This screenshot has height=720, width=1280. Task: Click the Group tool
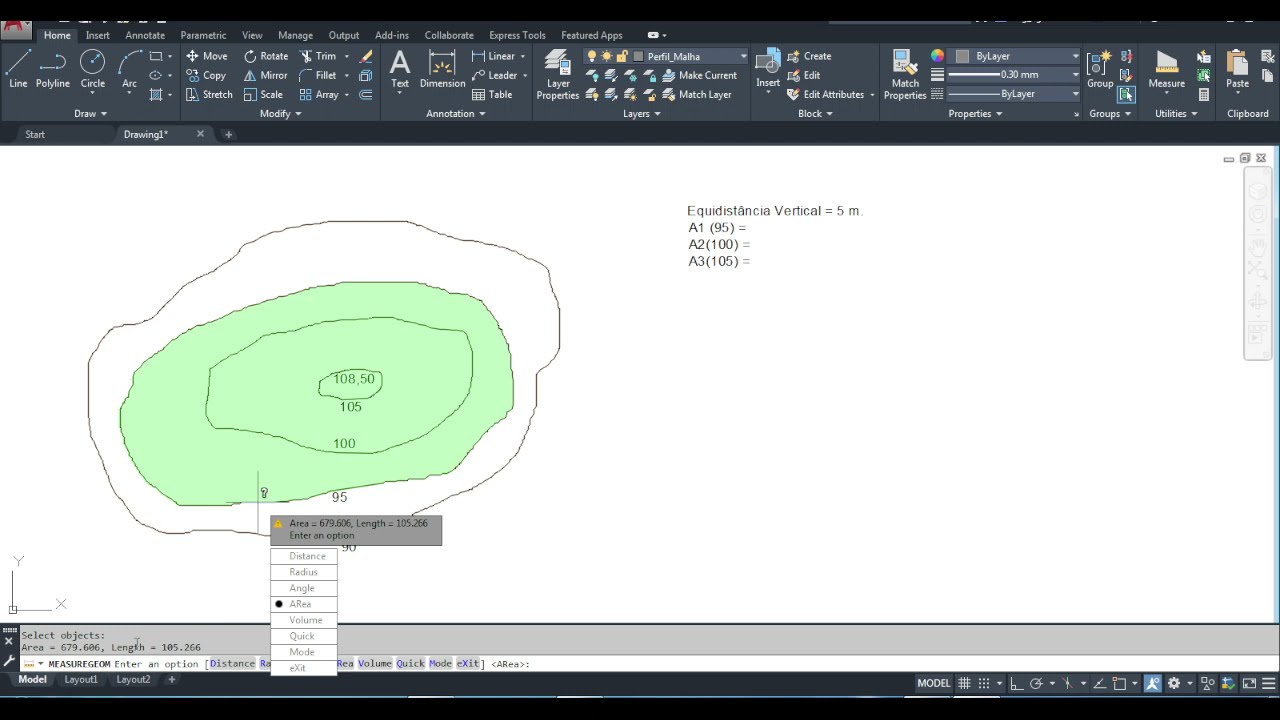pyautogui.click(x=1100, y=69)
